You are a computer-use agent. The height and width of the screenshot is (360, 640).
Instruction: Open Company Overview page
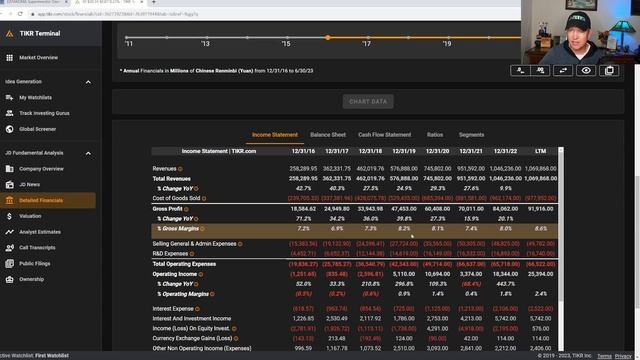click(x=41, y=169)
